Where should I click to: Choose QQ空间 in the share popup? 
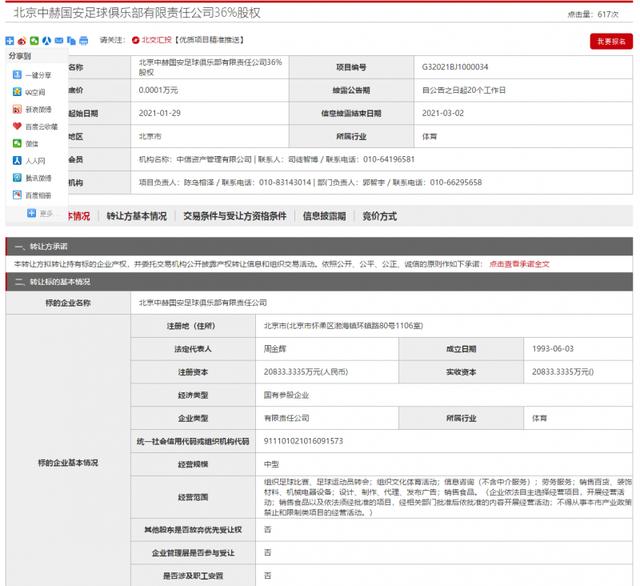click(29, 92)
